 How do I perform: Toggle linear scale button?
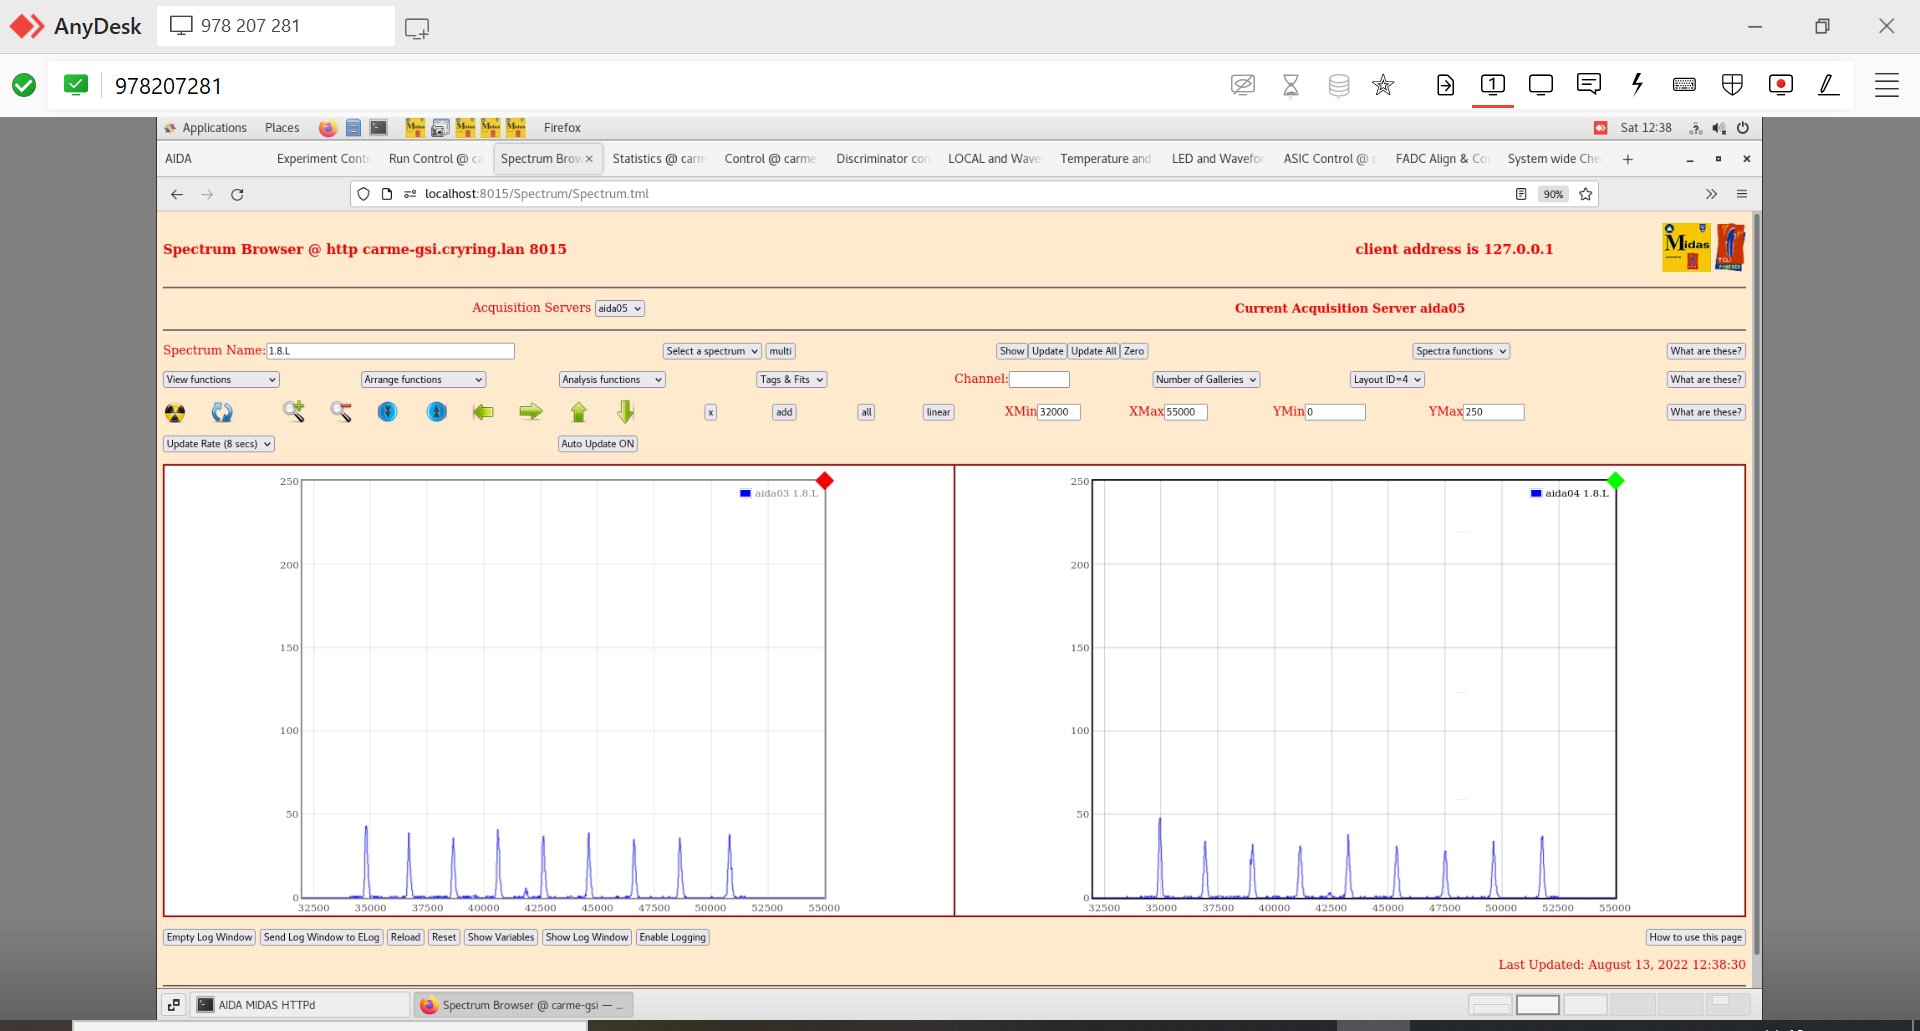pos(938,412)
